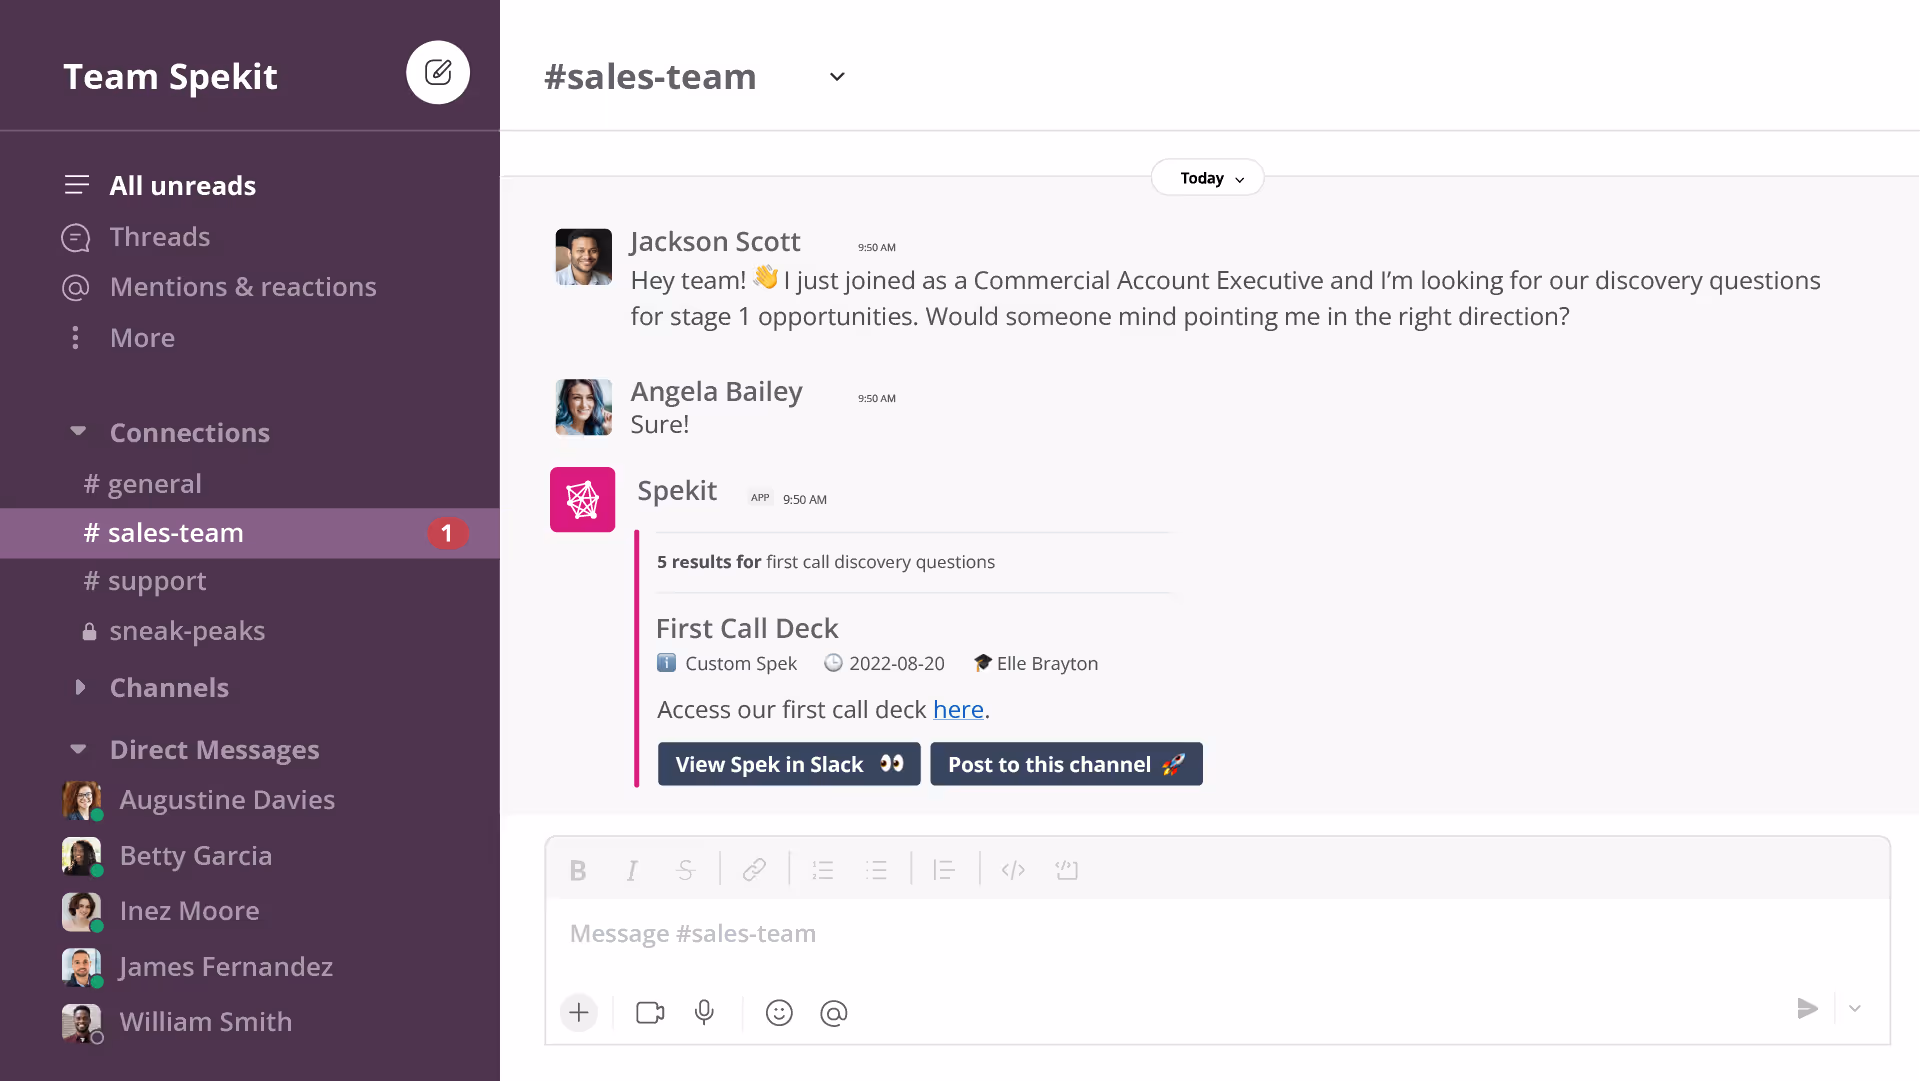Screen dimensions: 1920x1081
Task: Insert a link with the link icon
Action: pos(754,870)
